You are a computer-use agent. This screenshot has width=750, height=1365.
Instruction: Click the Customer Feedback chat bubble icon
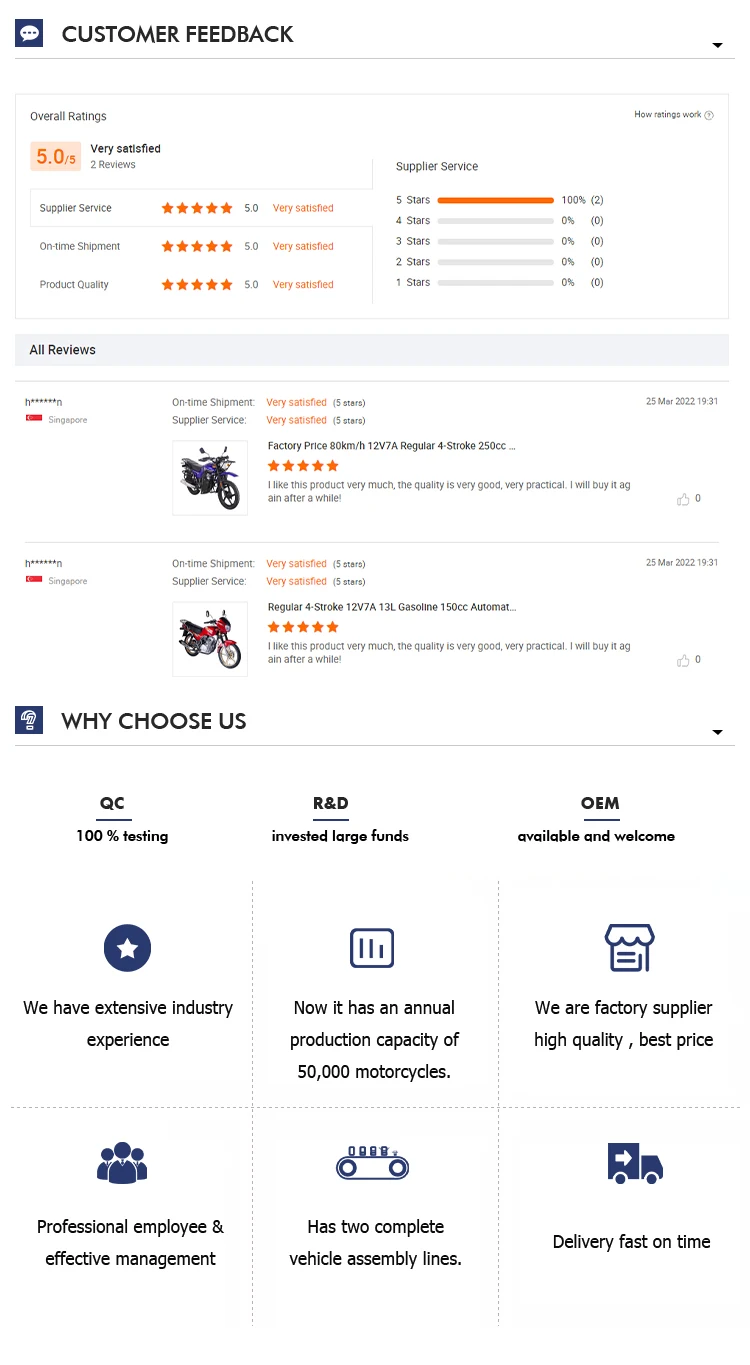(29, 33)
